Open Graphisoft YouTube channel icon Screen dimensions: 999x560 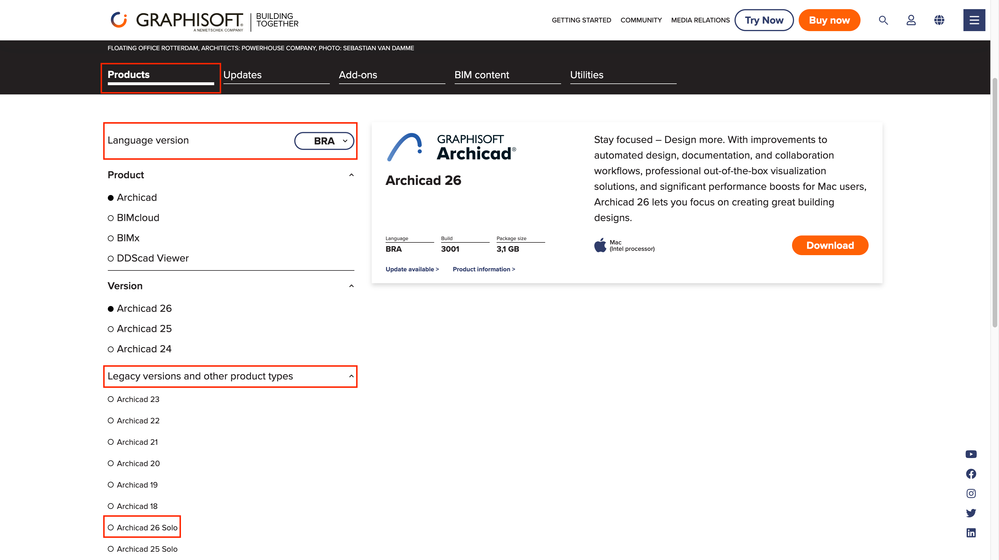tap(971, 454)
